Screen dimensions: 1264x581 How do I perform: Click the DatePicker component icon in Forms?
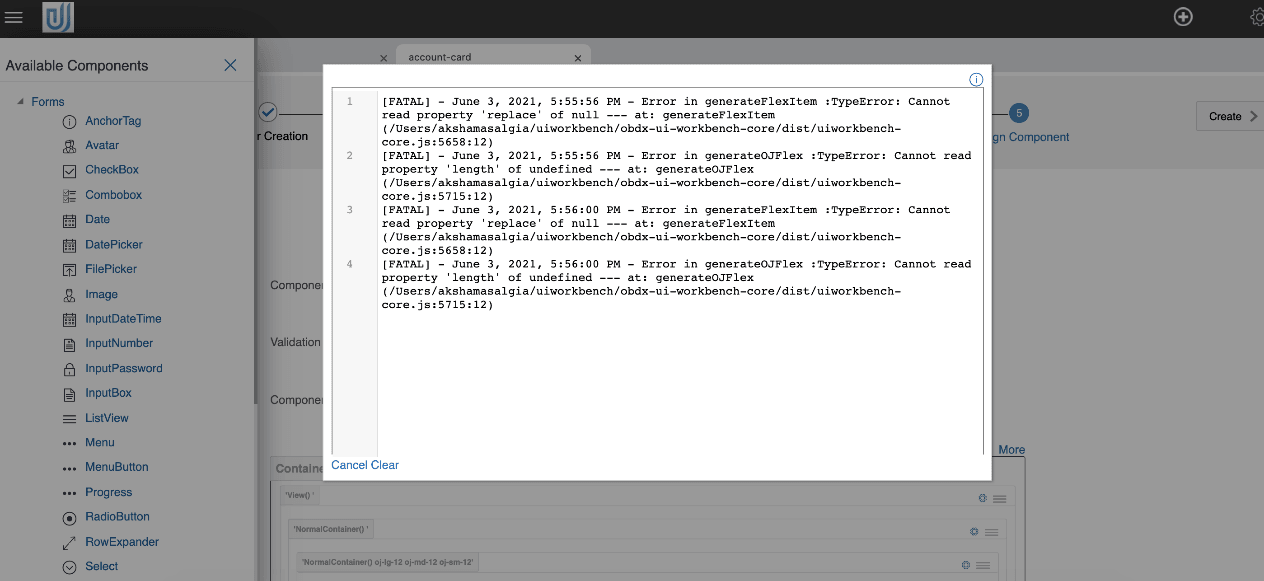(68, 244)
